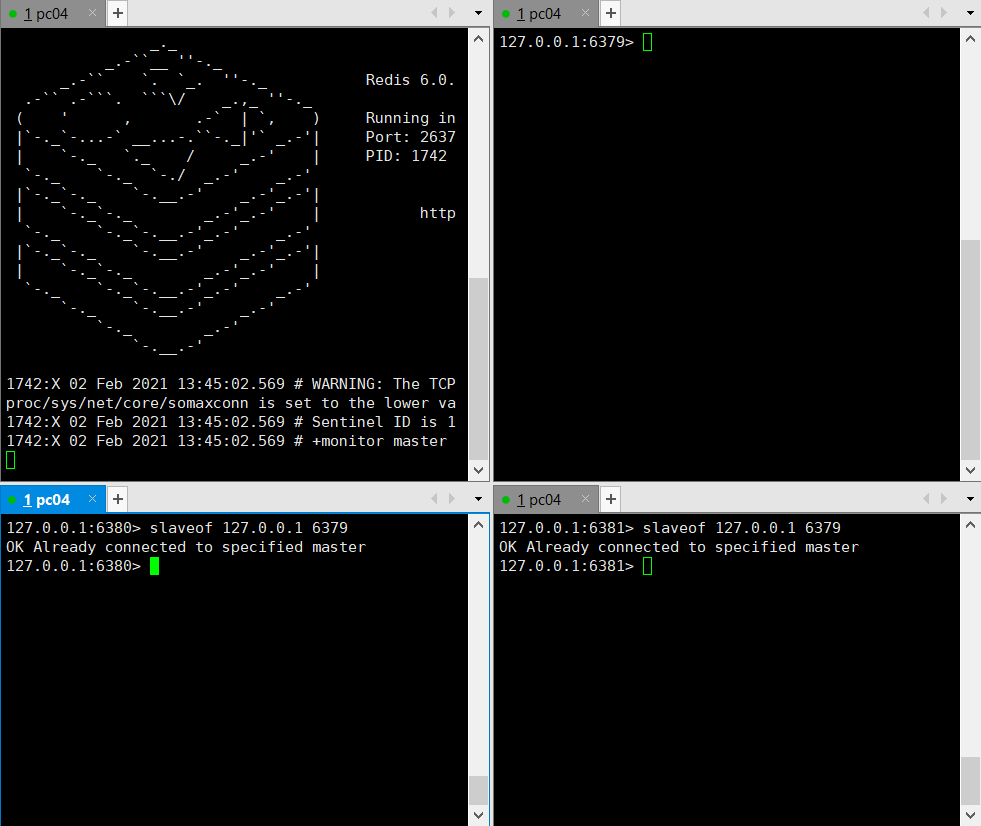Close the pc04 tab in the 6381 pane

tap(586, 499)
